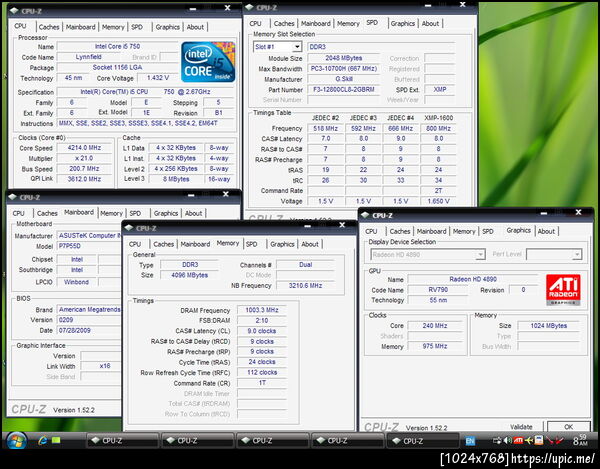Viewport: 600px width, 469px height.
Task: Switch to CPU tab in Mainboard window
Action: pyautogui.click(x=18, y=213)
